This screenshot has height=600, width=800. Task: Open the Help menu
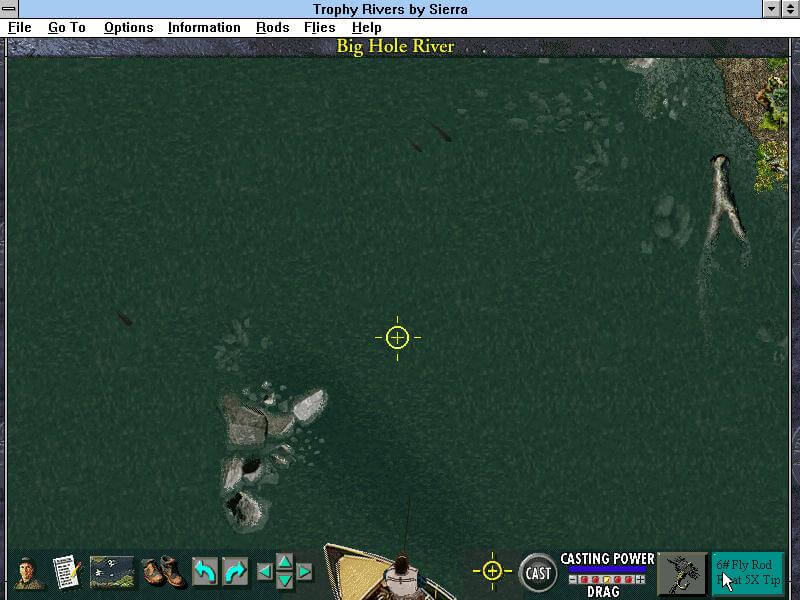coord(366,28)
